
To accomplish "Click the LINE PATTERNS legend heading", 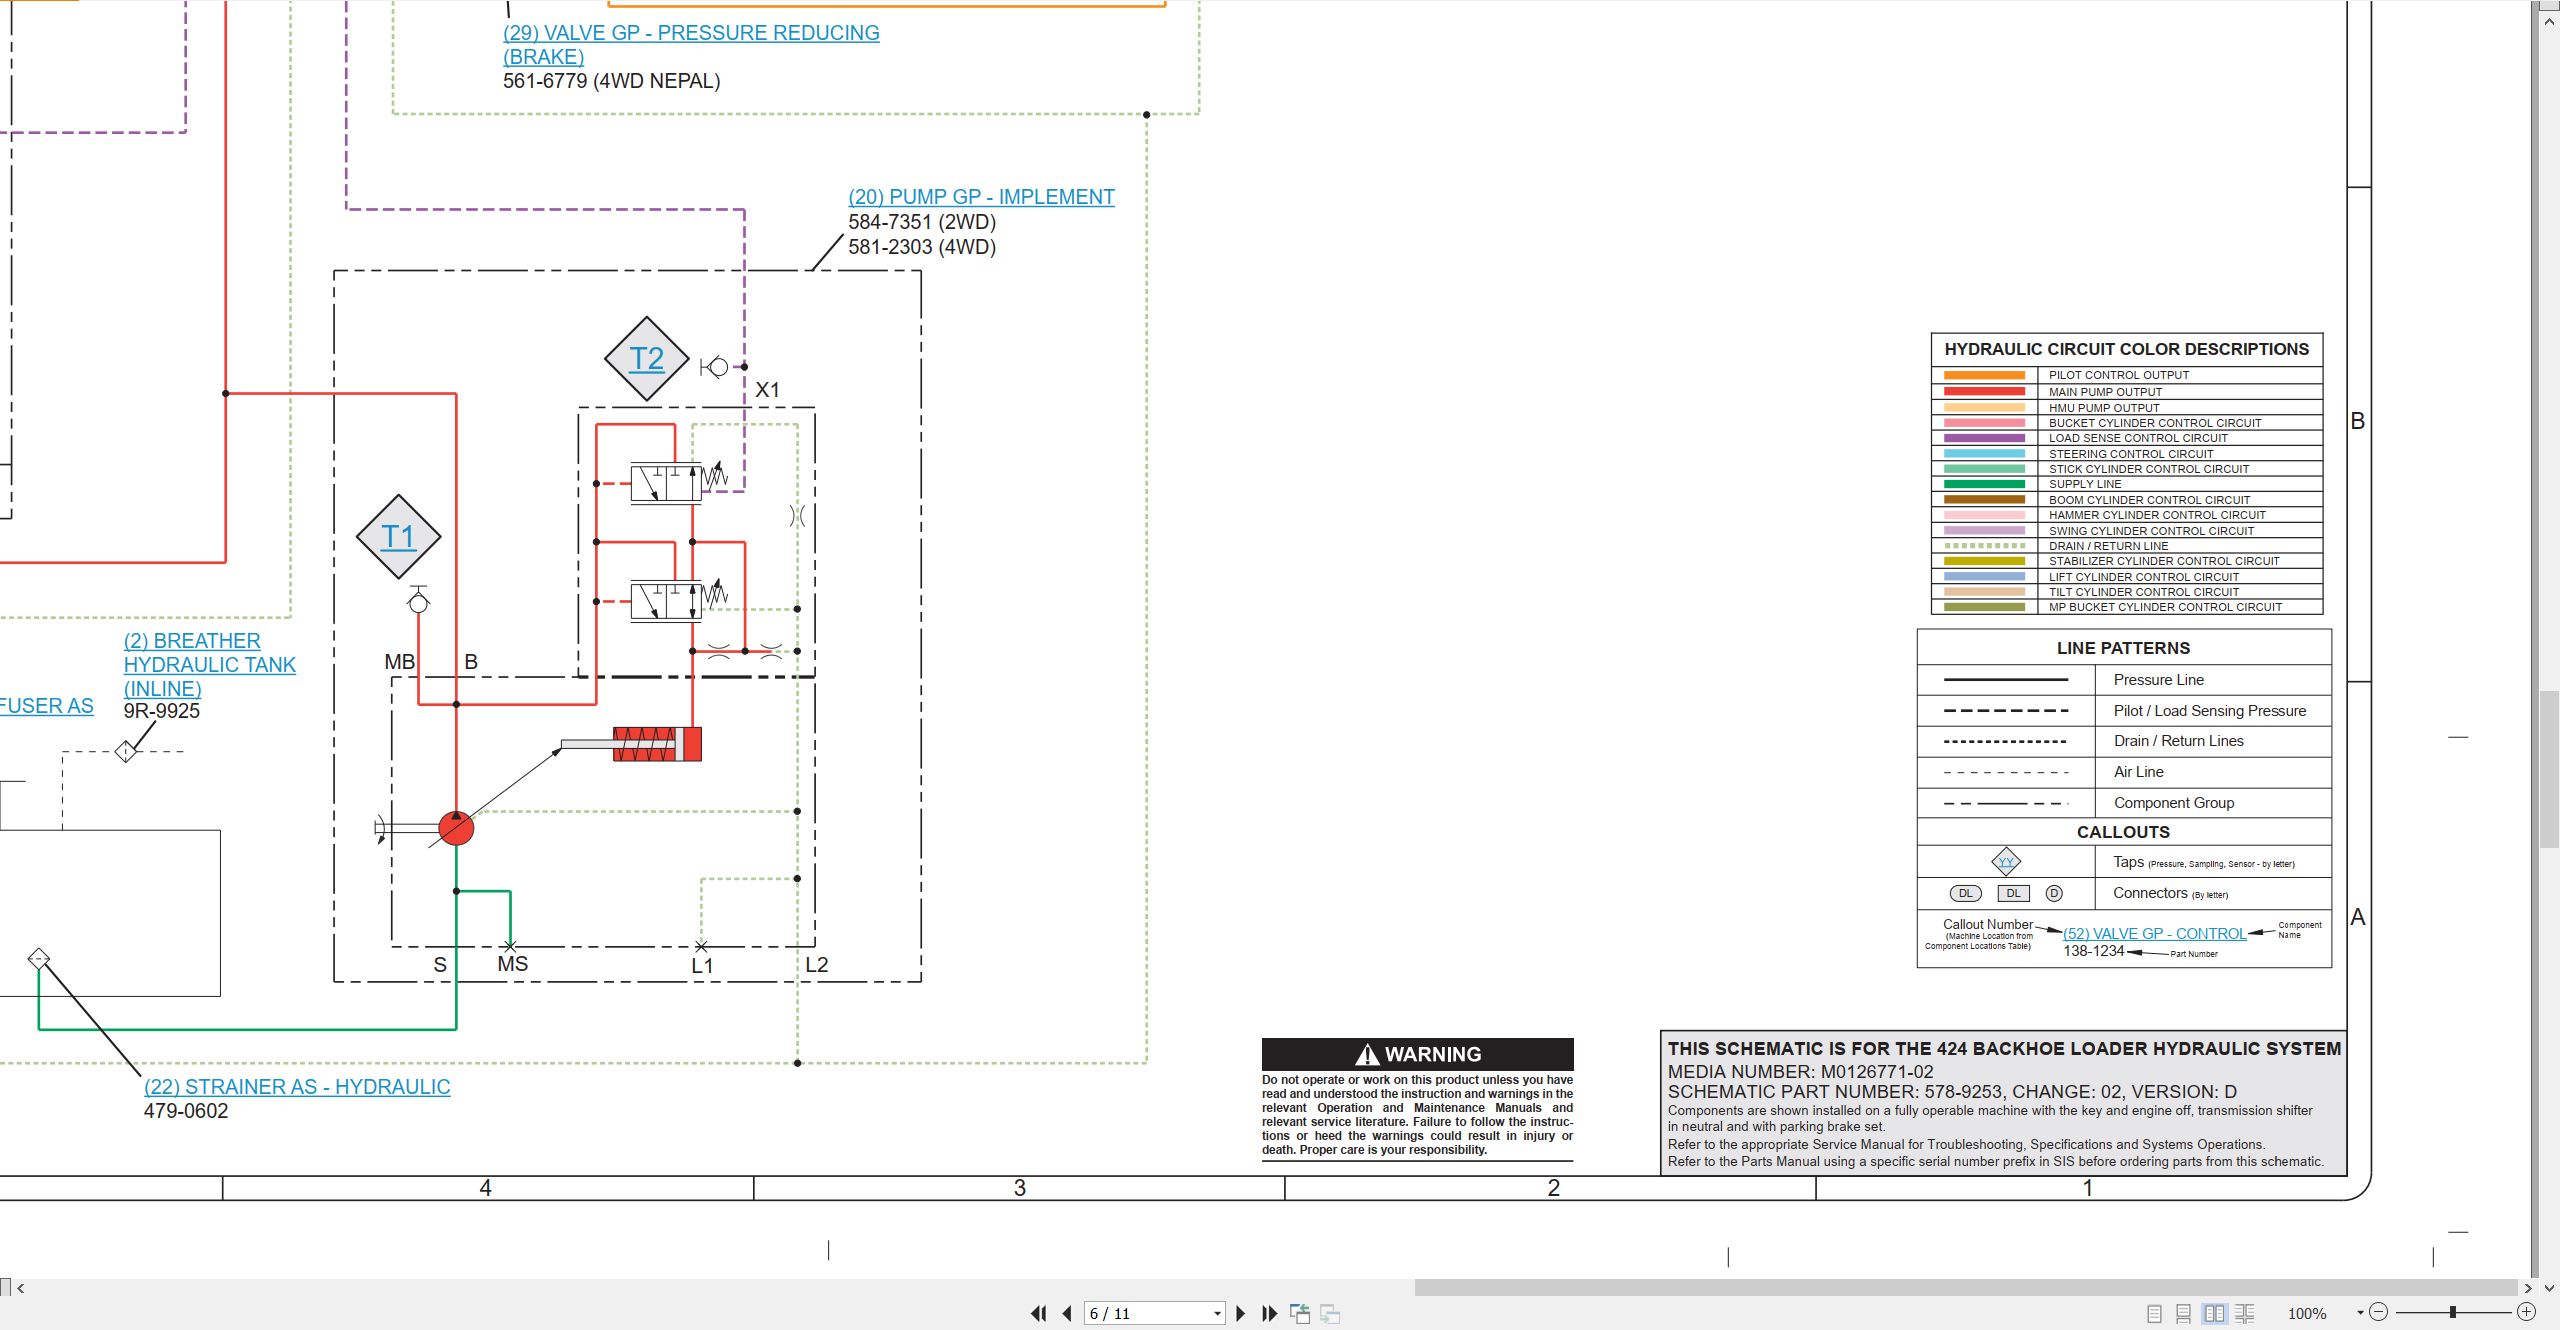I will 2123,648.
